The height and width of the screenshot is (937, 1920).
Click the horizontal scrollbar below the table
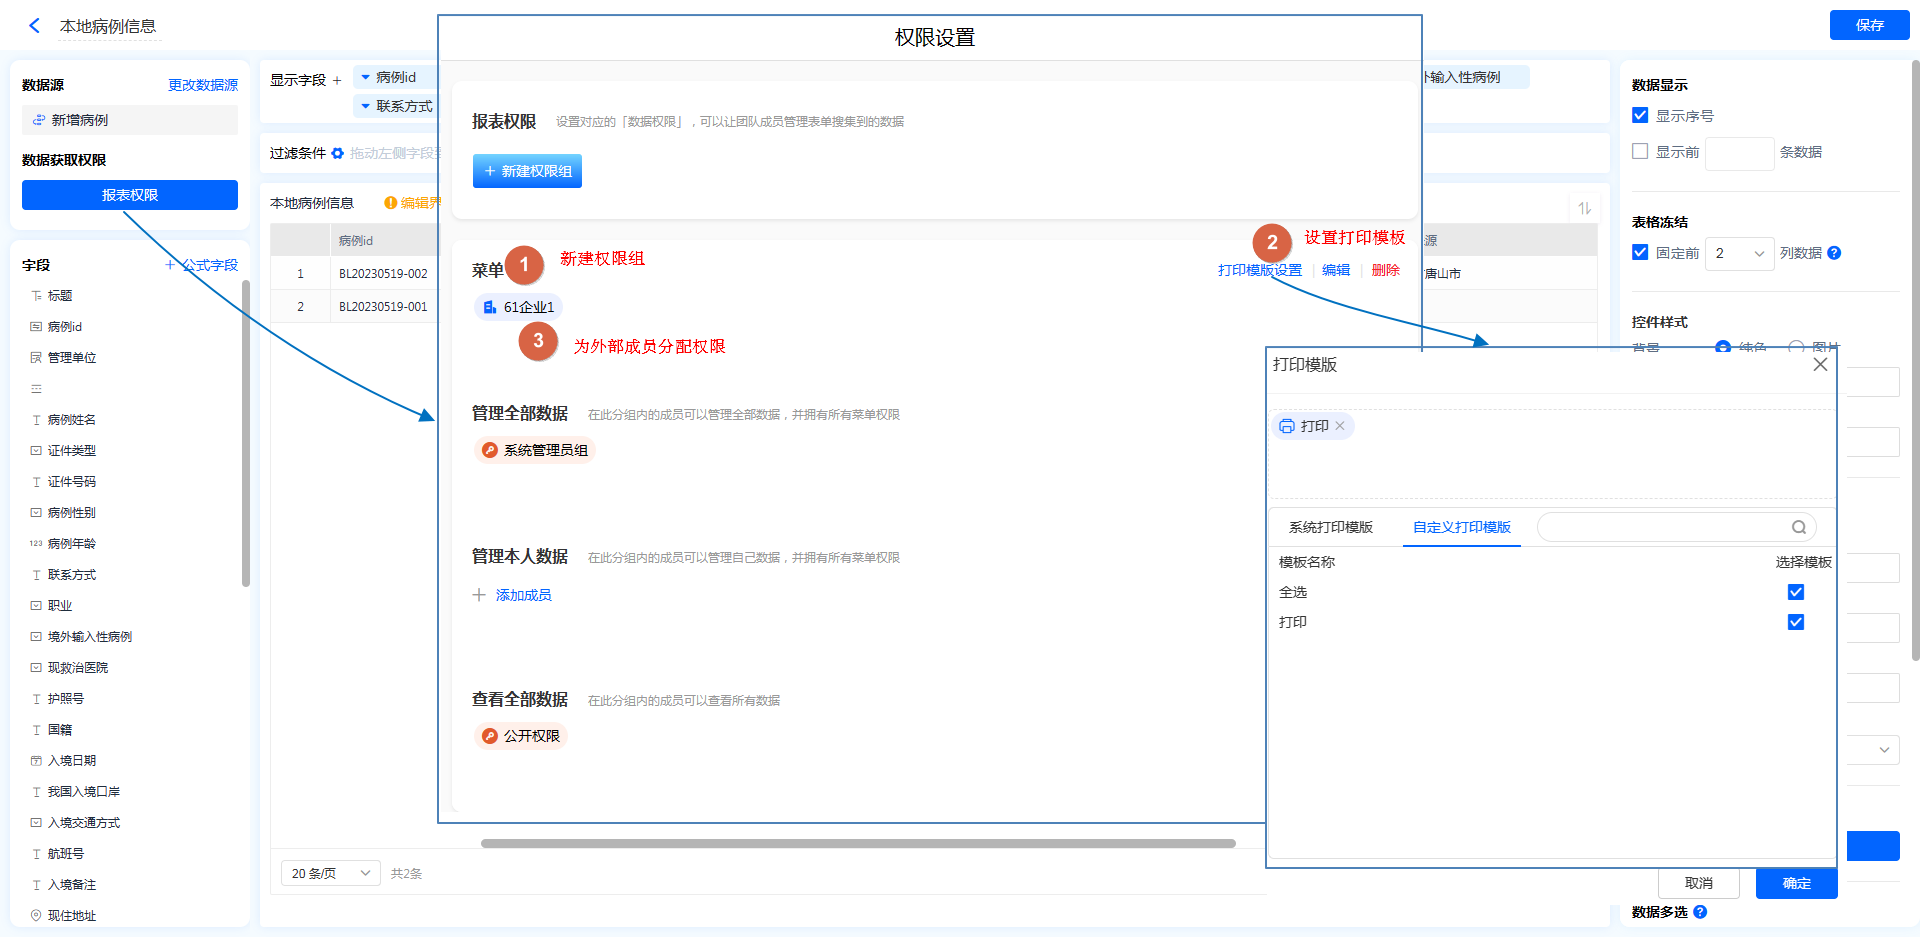[x=857, y=843]
